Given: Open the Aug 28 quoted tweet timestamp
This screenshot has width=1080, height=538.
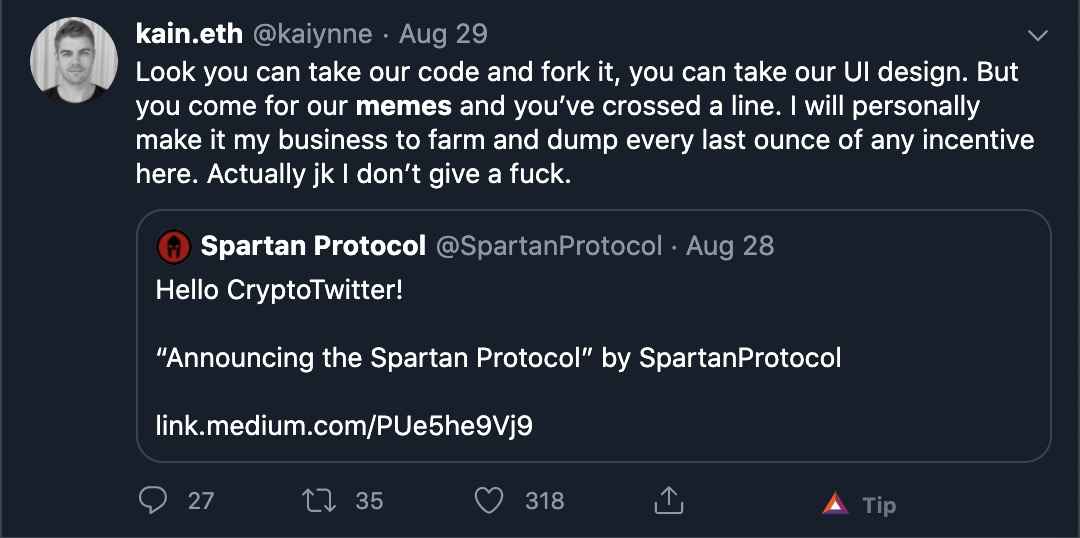Looking at the screenshot, I should coord(730,246).
